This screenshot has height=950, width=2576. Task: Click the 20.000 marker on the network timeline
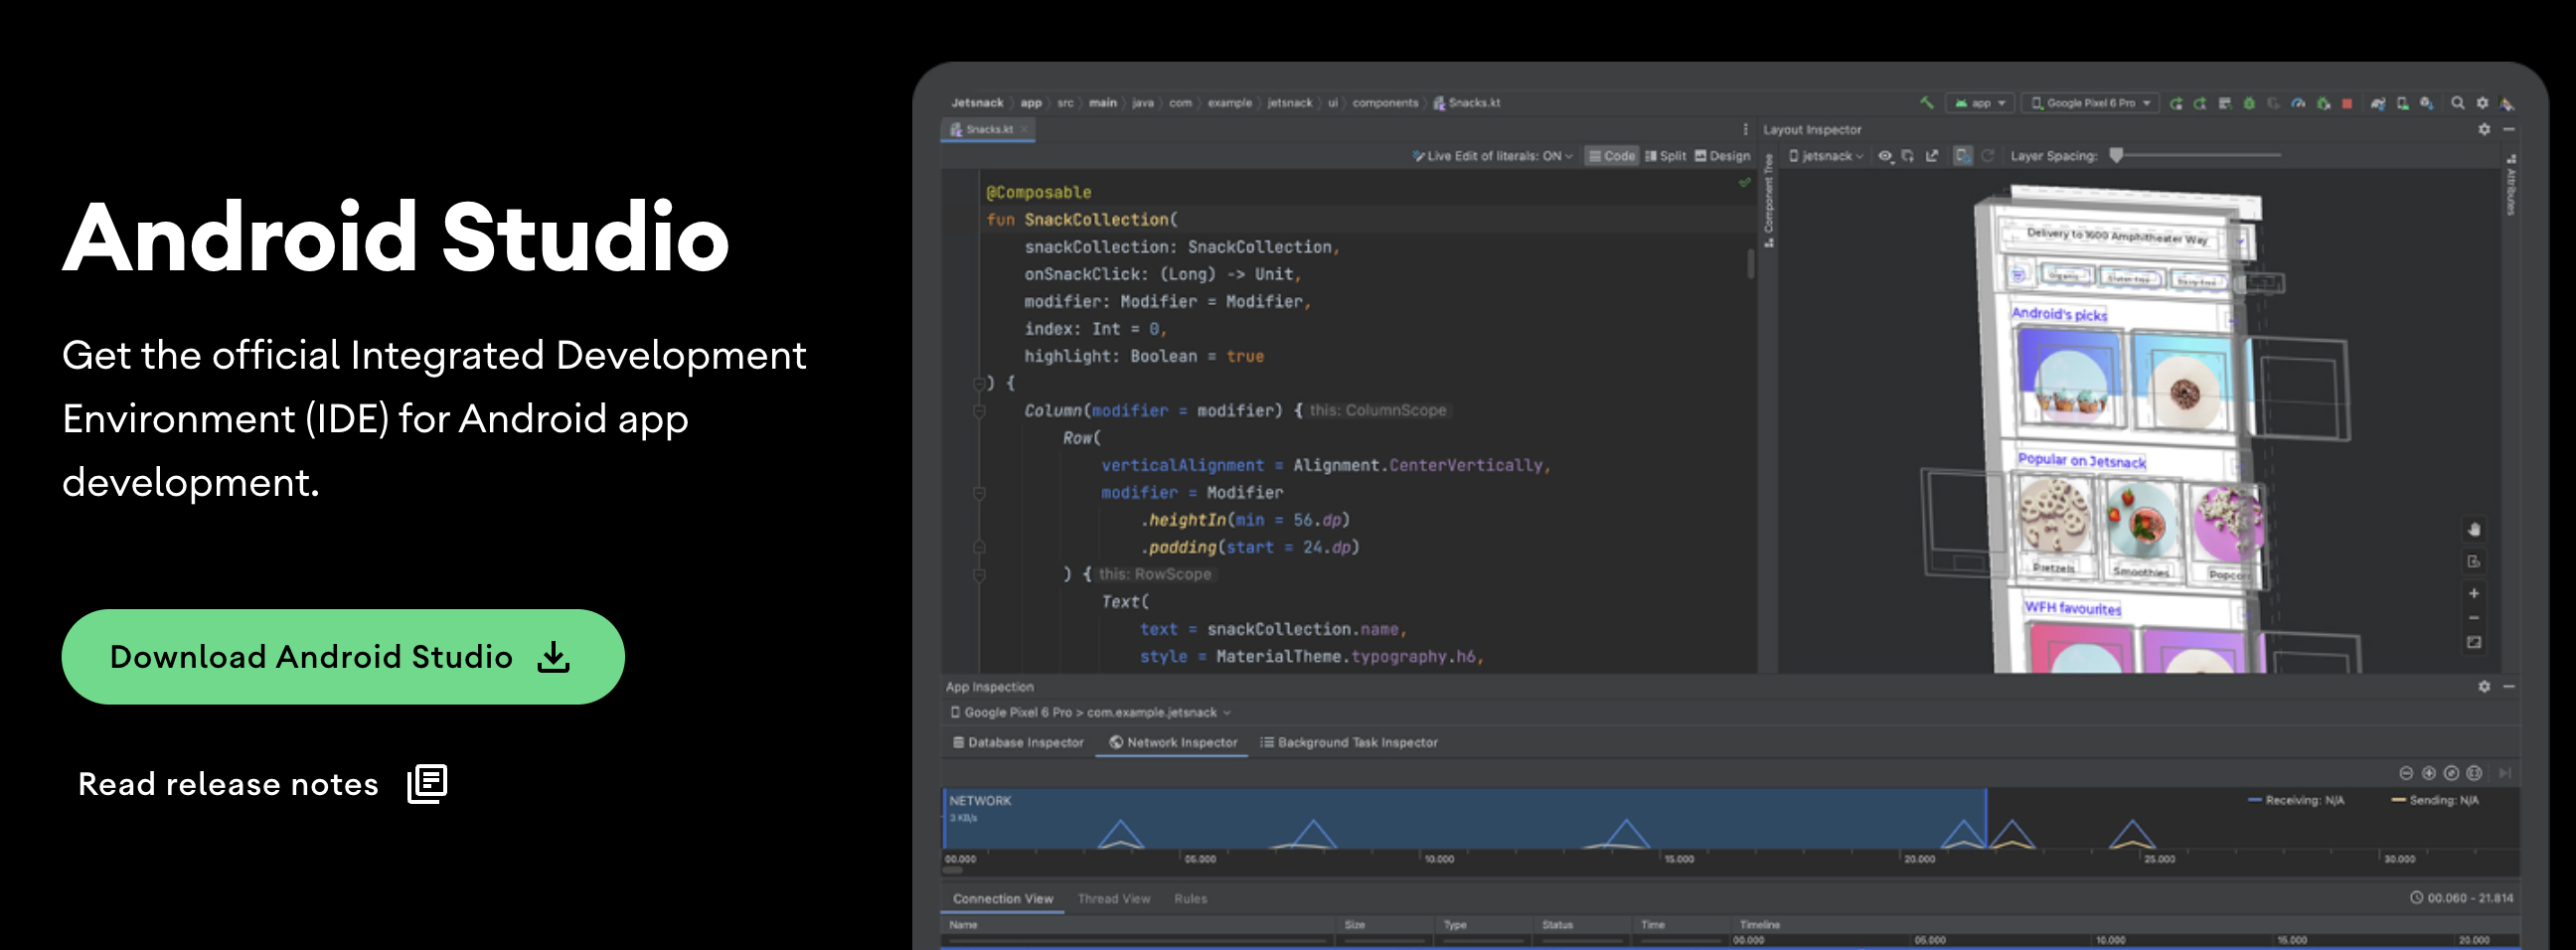(x=1919, y=859)
